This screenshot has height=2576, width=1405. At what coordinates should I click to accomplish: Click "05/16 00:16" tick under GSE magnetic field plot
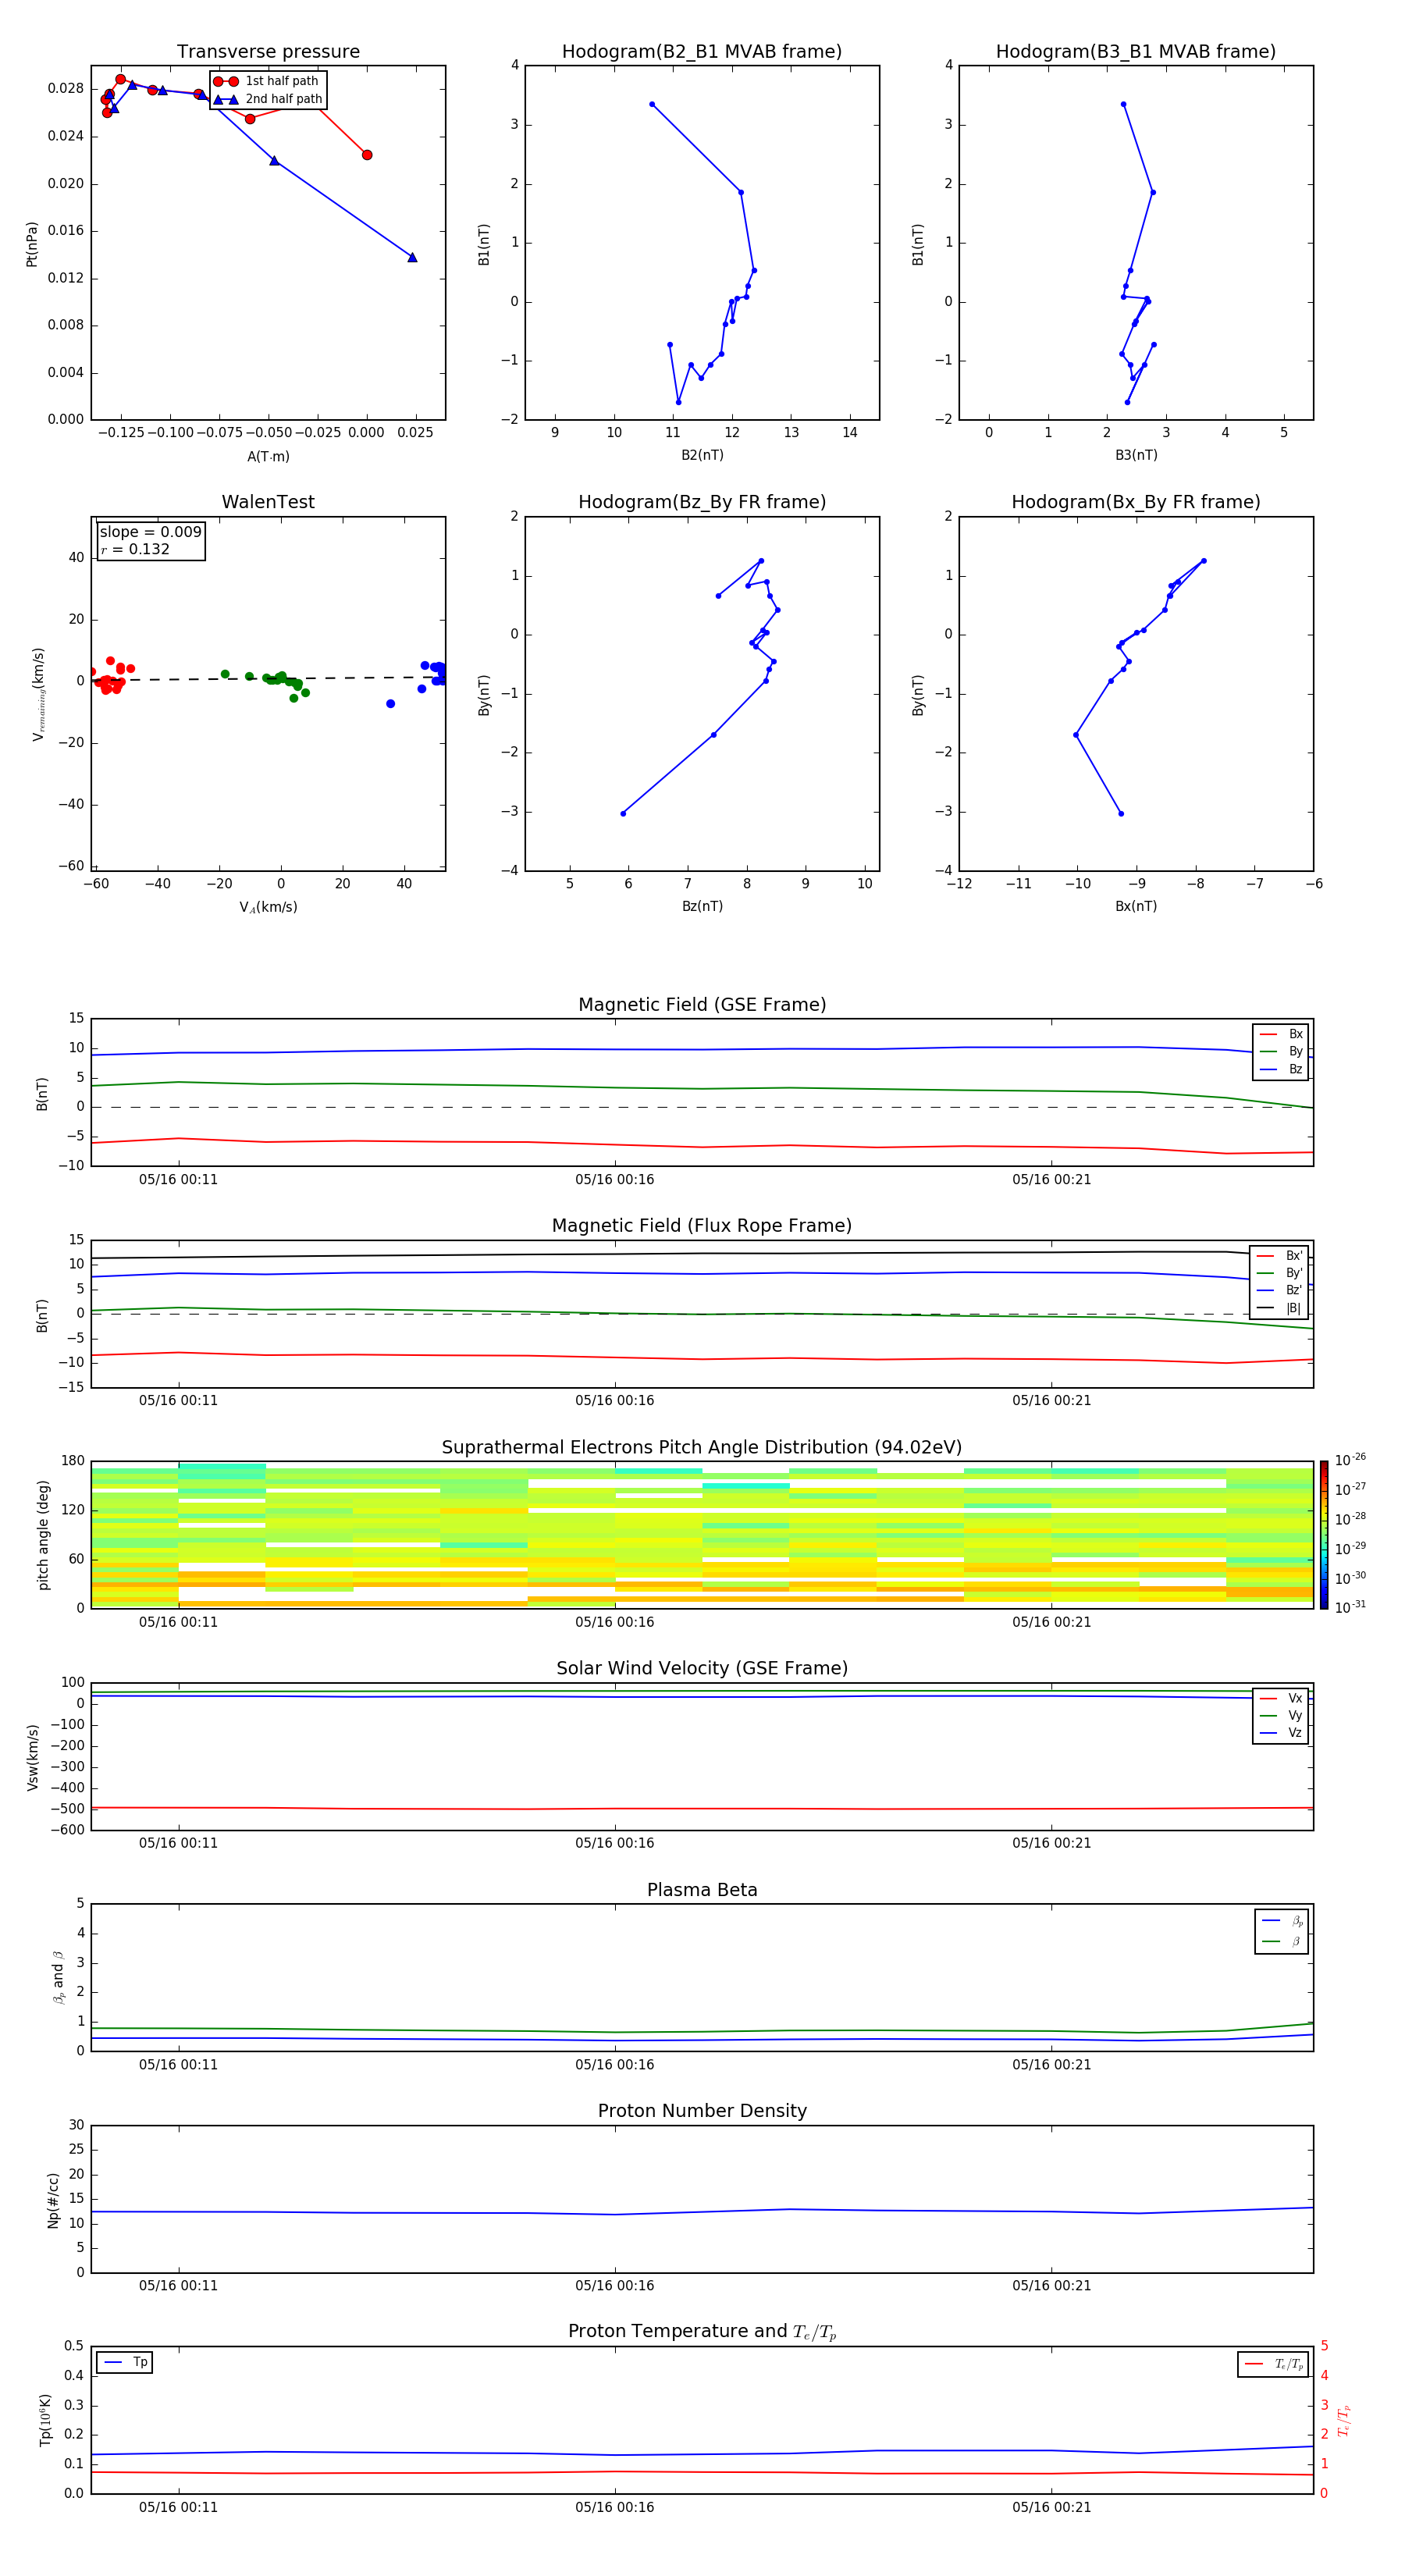tap(614, 1180)
